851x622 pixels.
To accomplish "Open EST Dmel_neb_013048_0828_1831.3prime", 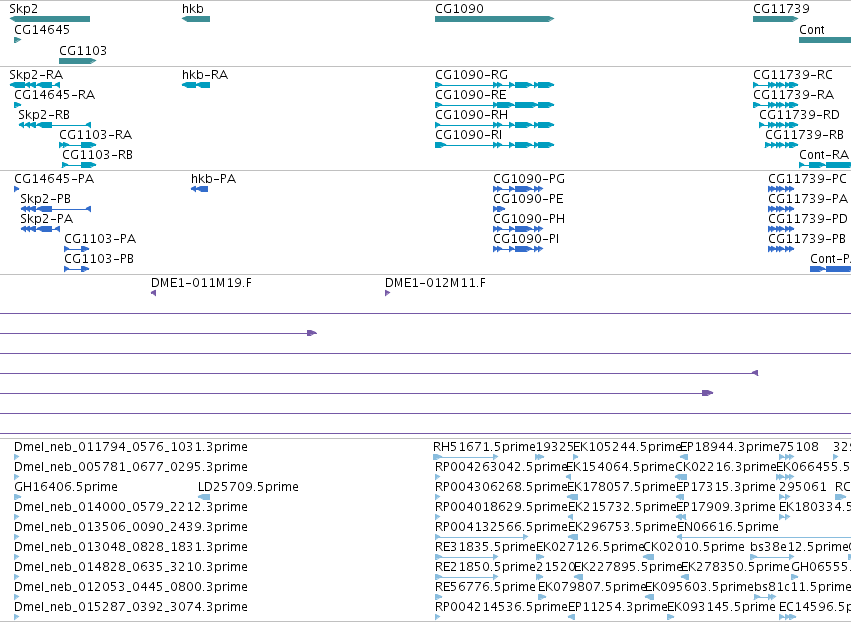I will coord(131,548).
